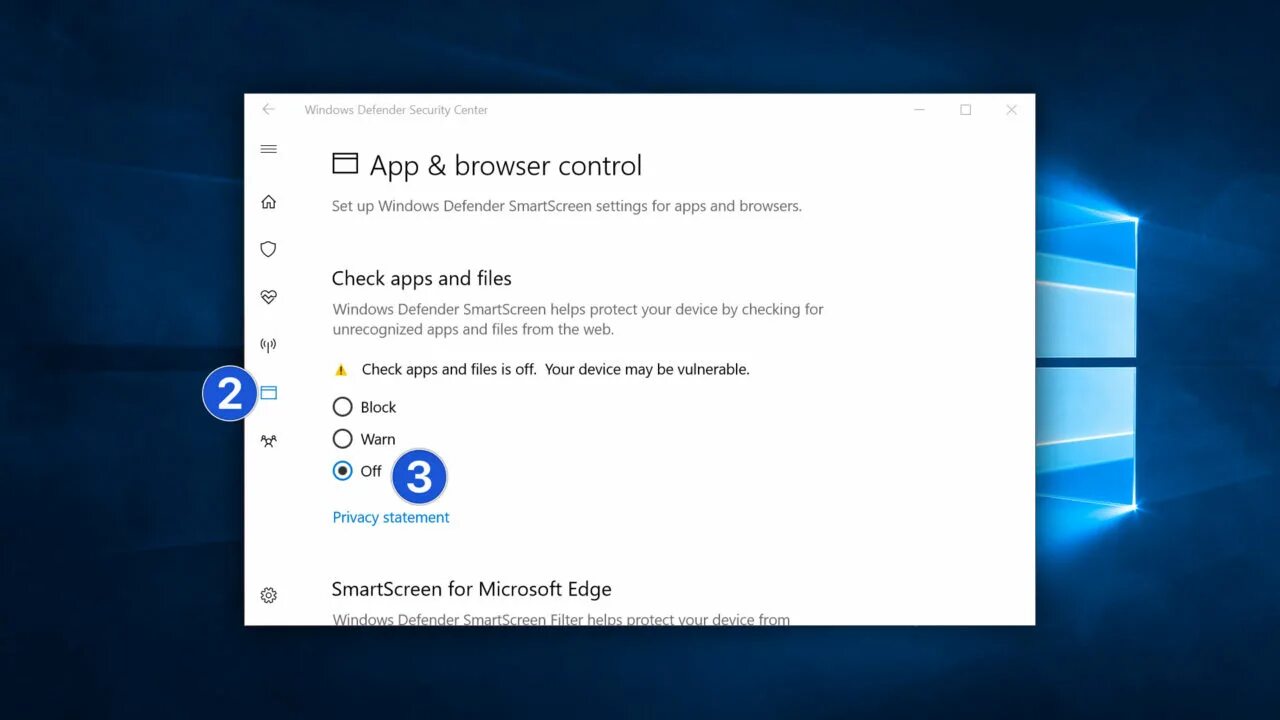Open the Privacy statement link
The image size is (1280, 720).
tap(391, 517)
